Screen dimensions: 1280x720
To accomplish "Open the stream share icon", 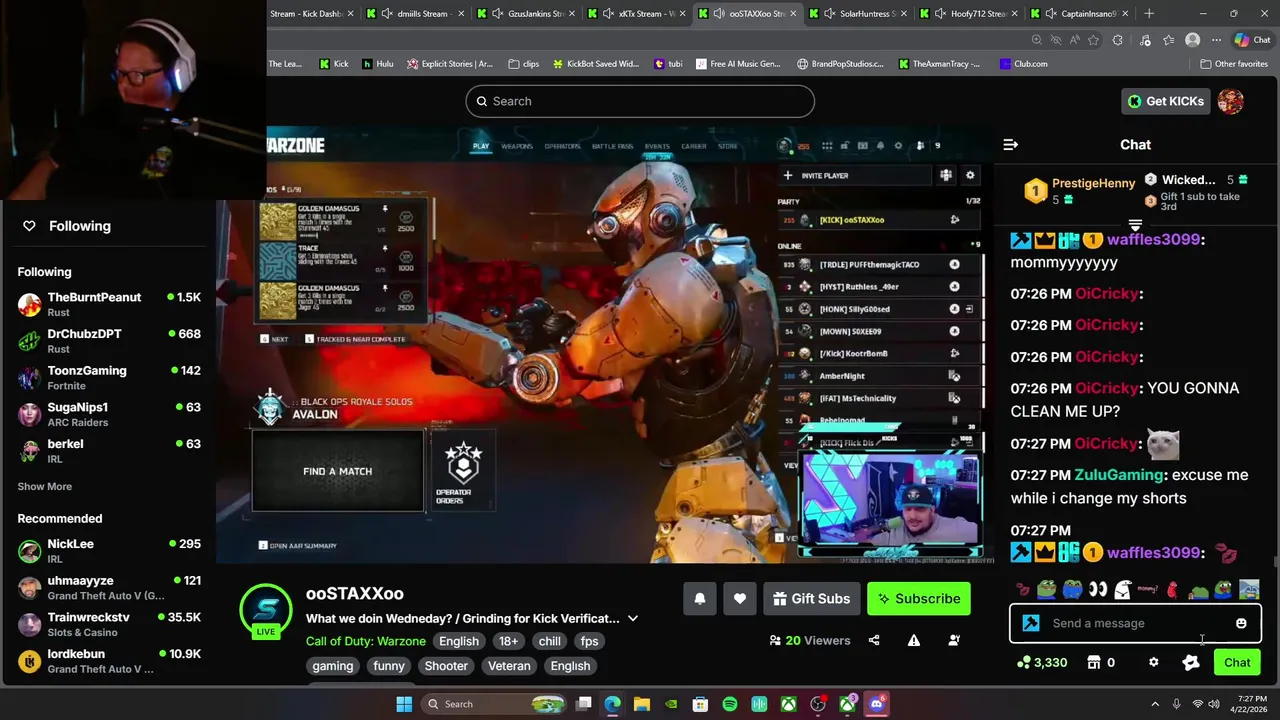I will [874, 641].
